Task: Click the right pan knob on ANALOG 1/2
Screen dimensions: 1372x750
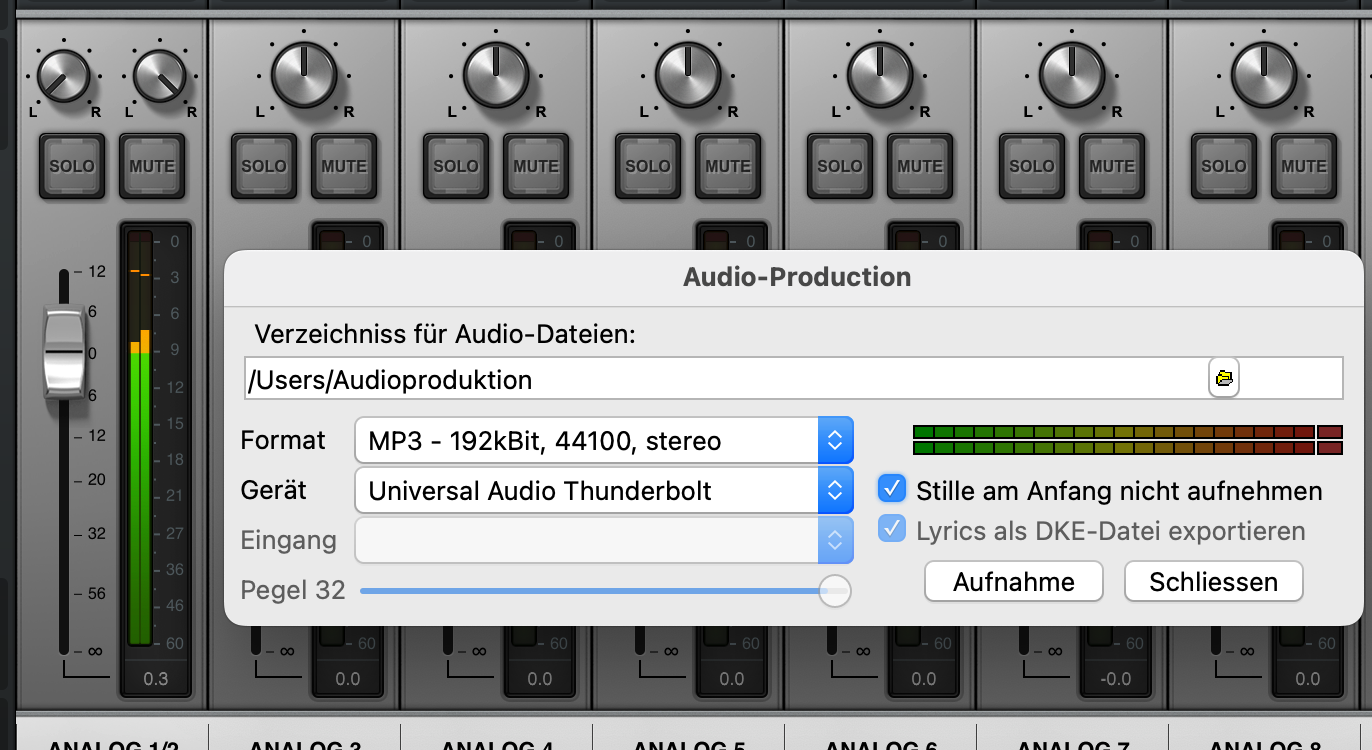Action: pos(160,77)
